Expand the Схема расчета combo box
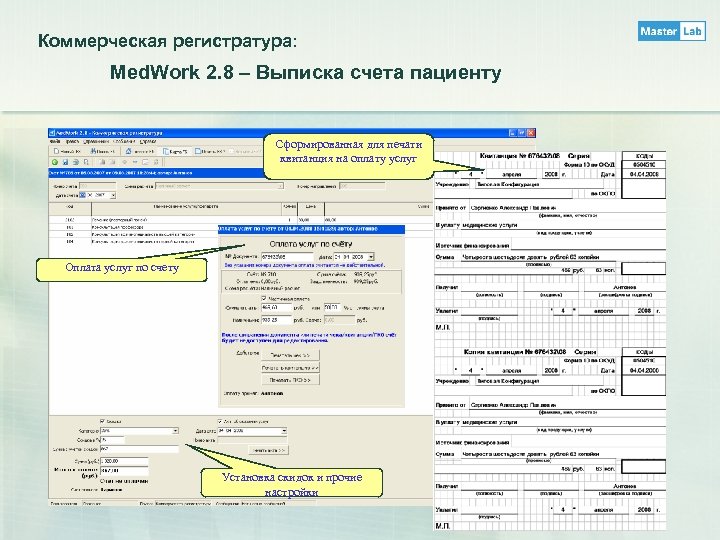Image resolution: width=720 pixels, height=540 pixels. (280, 186)
